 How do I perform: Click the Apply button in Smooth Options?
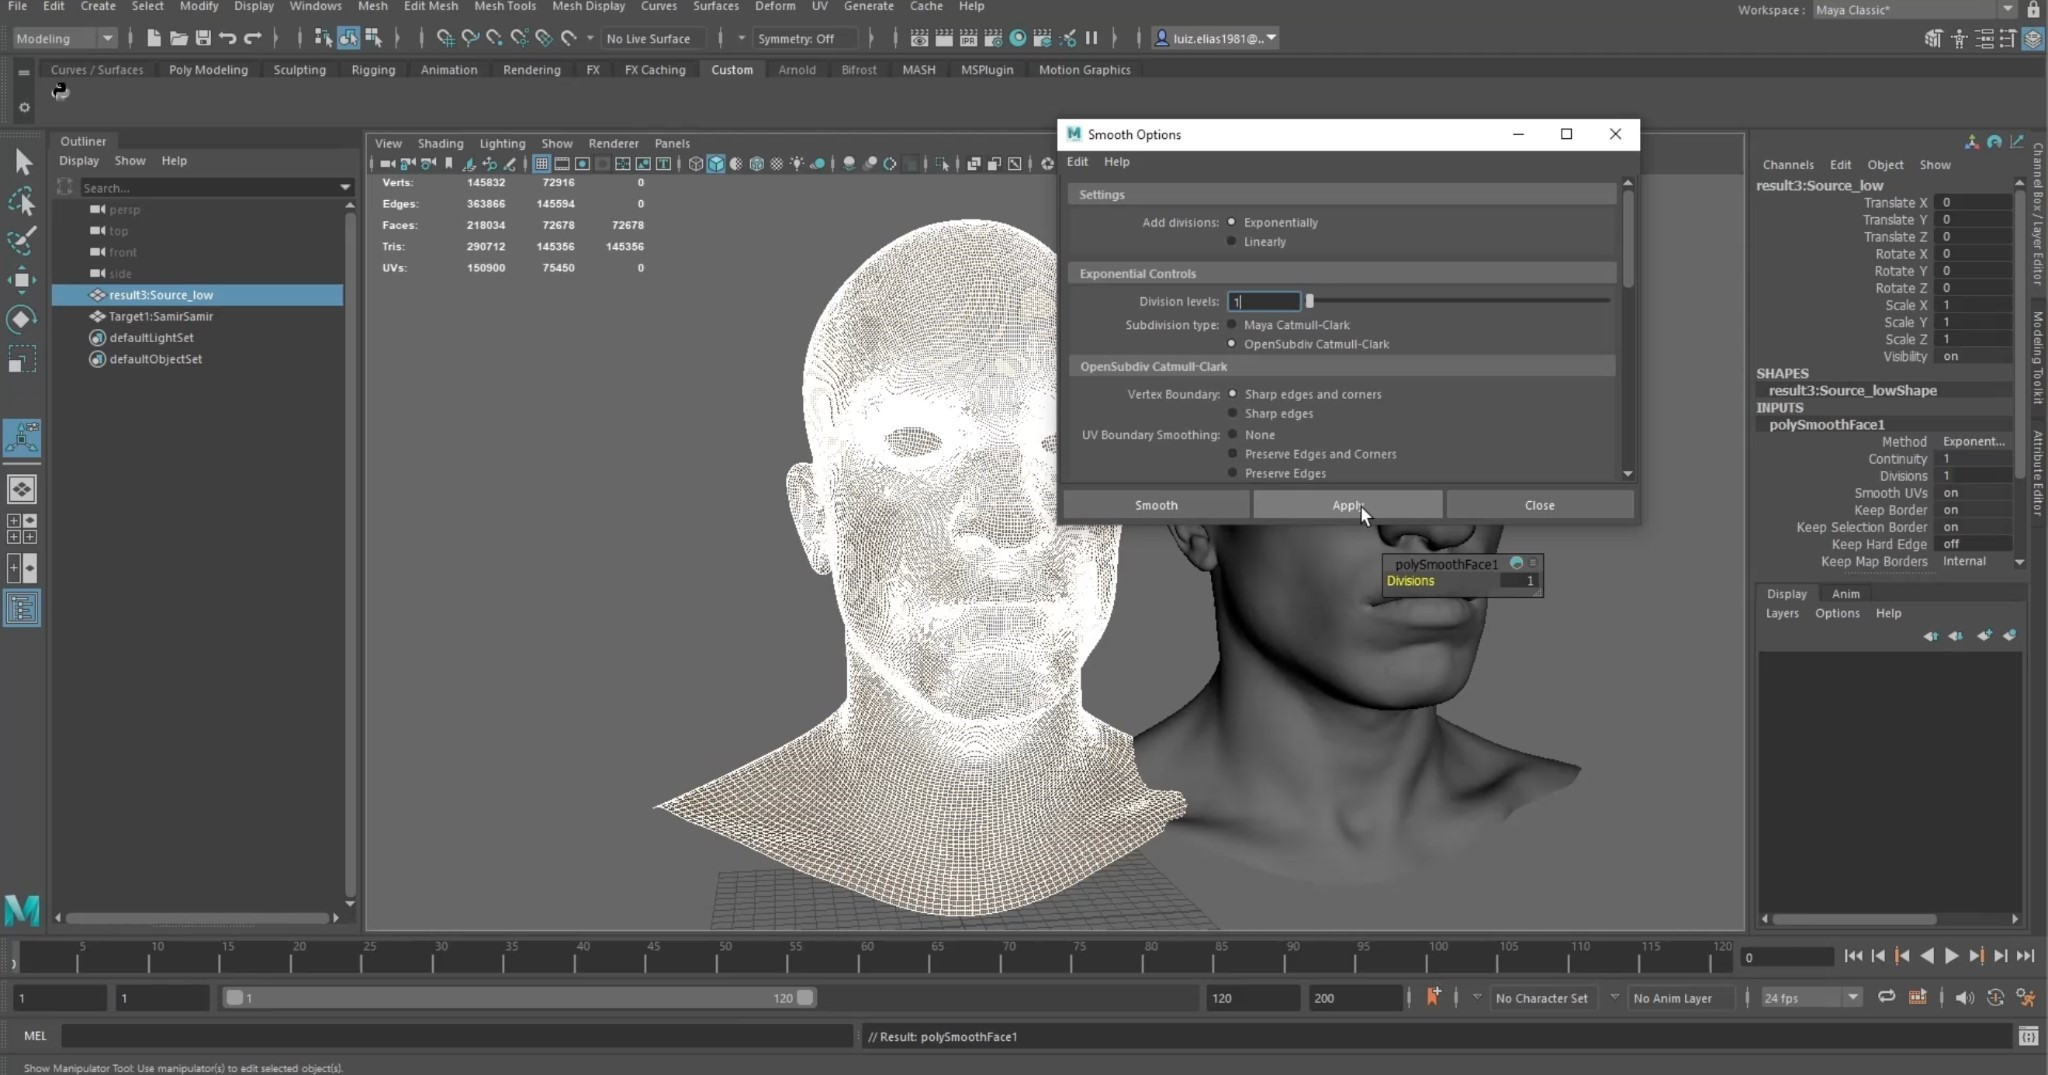point(1347,505)
